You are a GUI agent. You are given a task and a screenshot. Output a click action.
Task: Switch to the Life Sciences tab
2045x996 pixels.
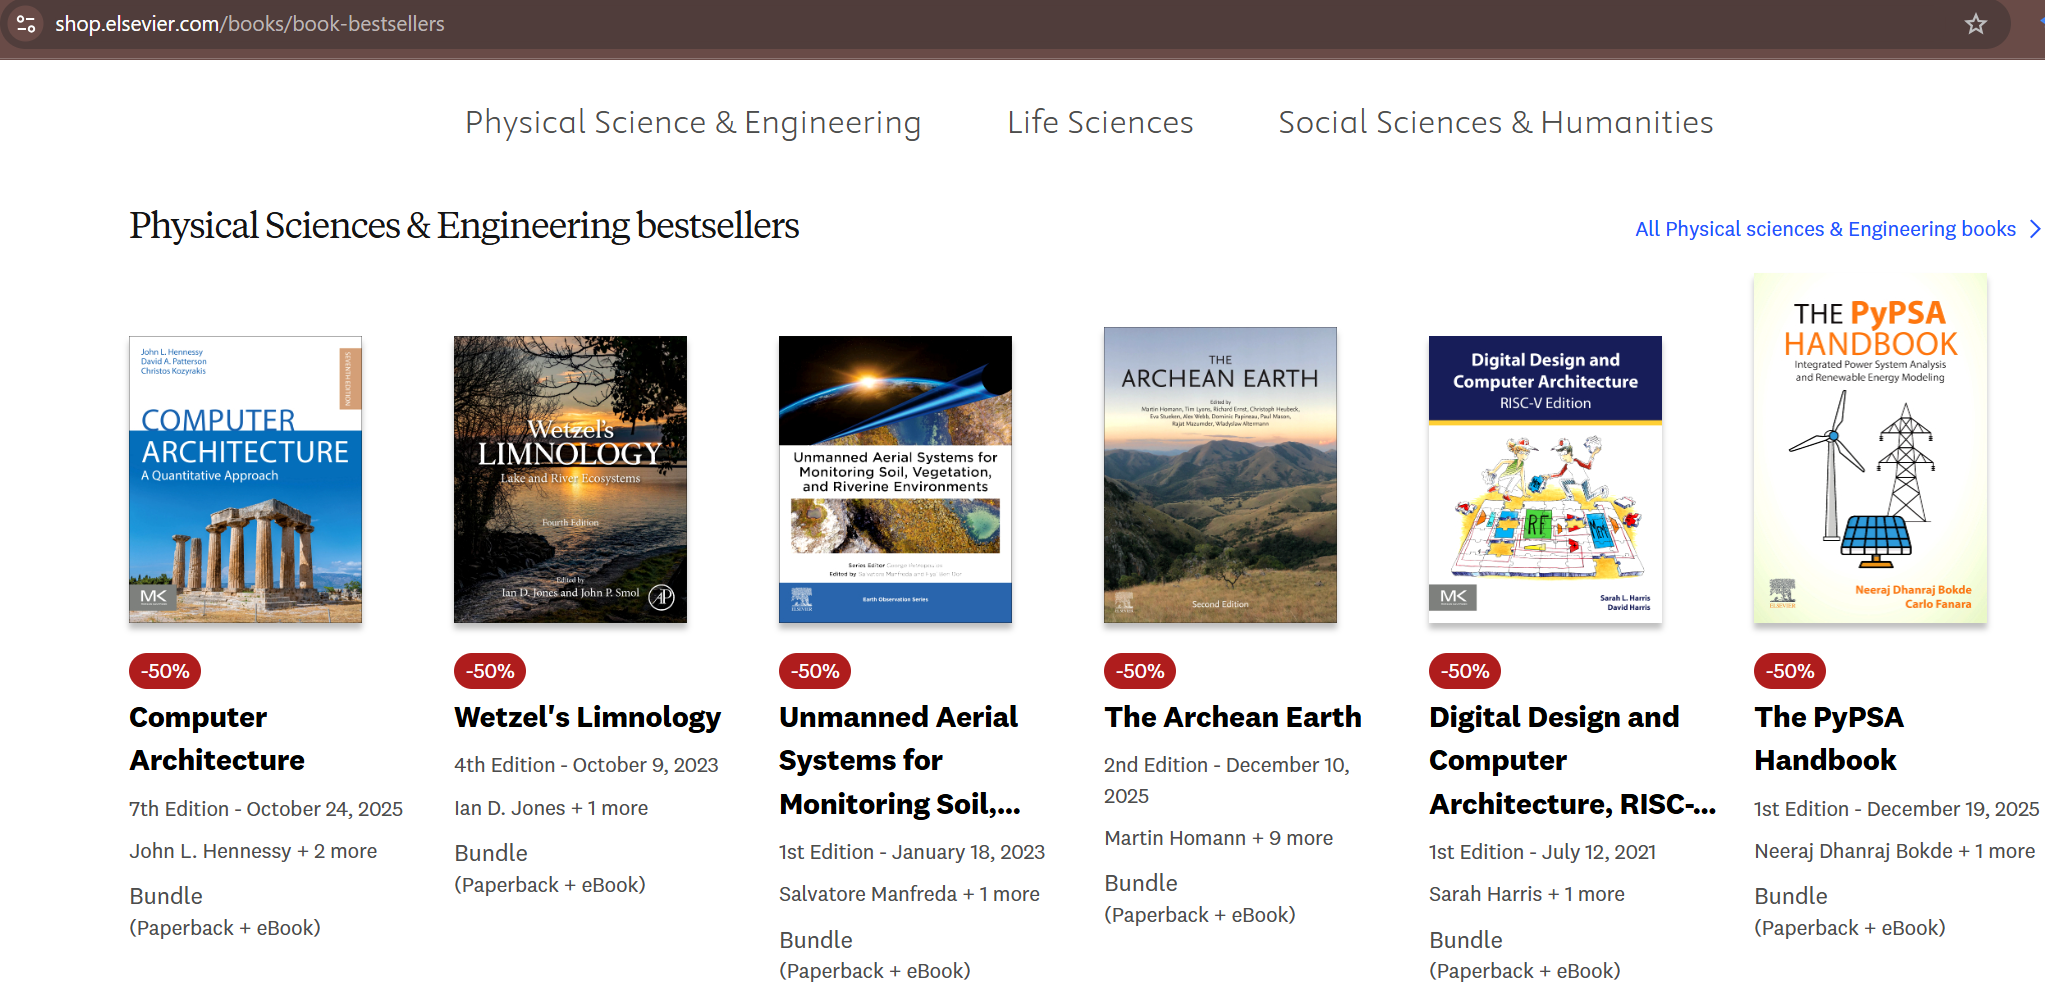1100,122
